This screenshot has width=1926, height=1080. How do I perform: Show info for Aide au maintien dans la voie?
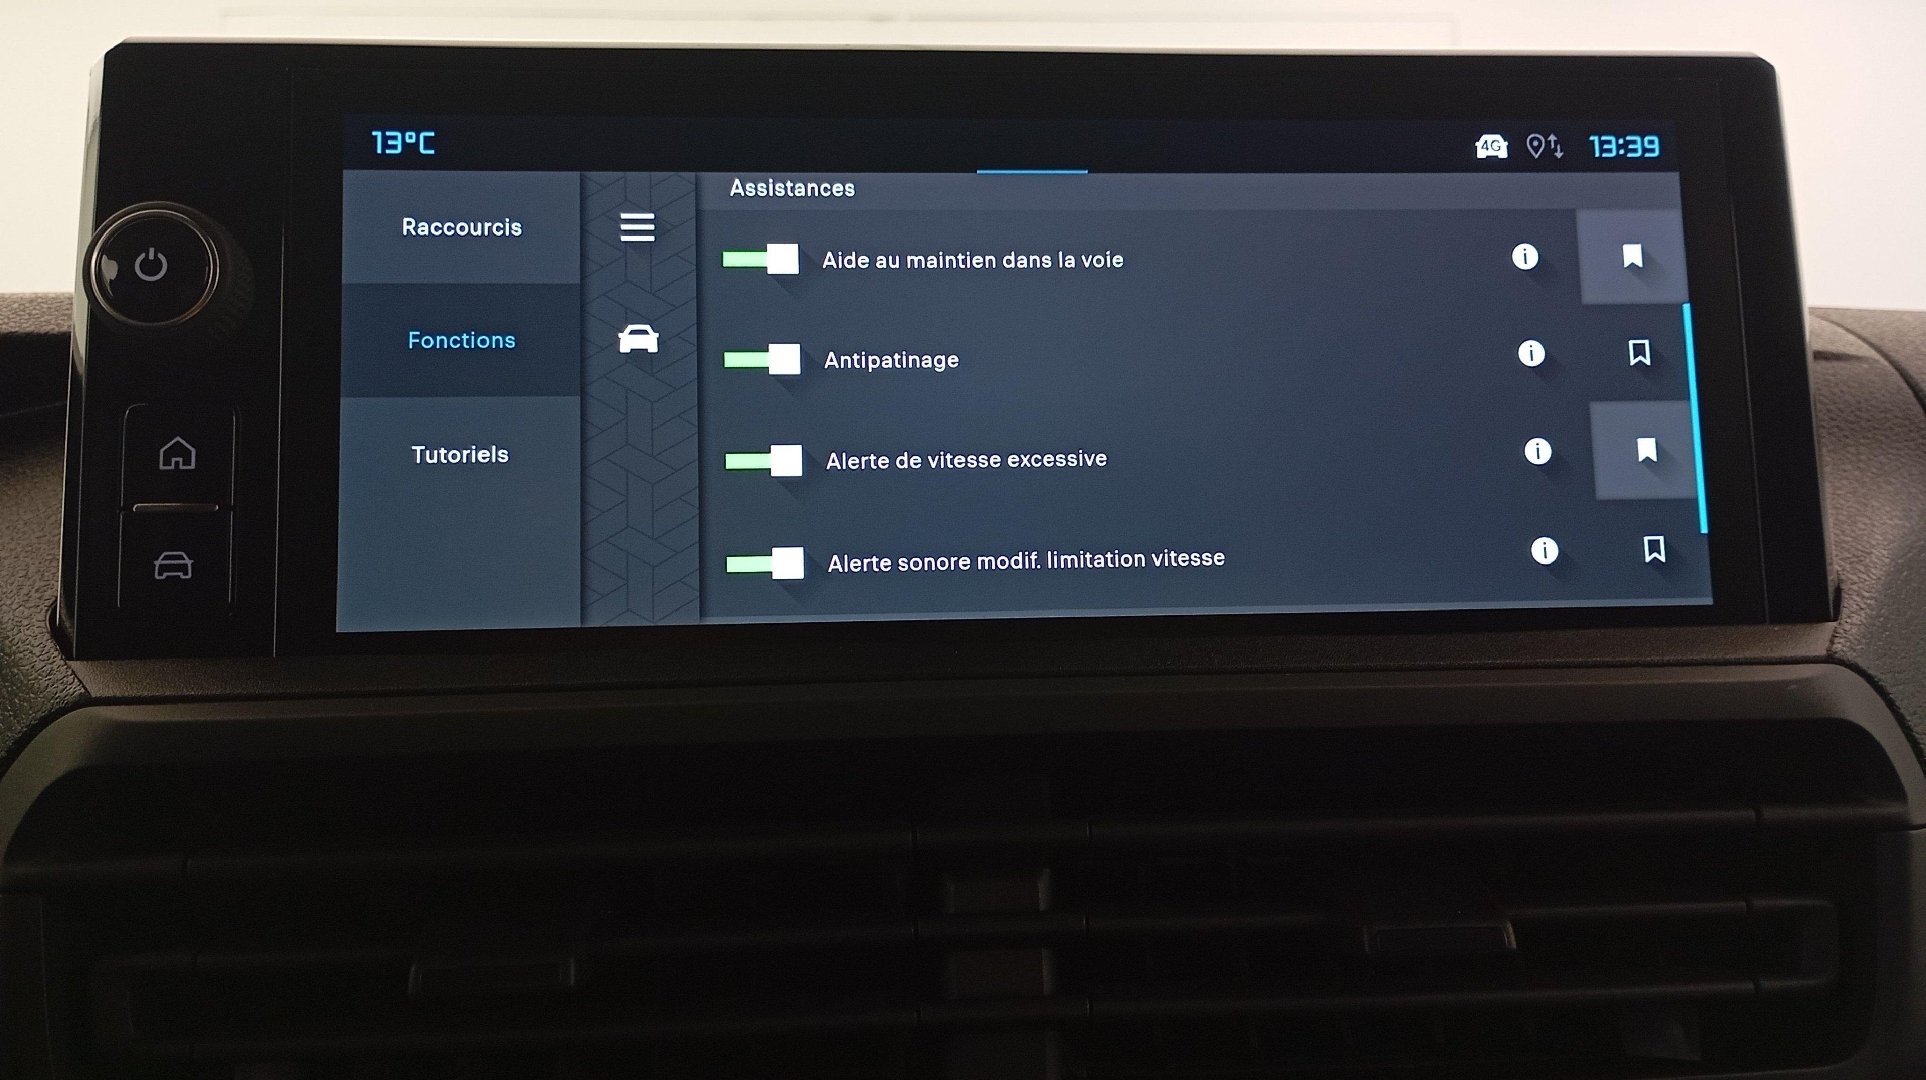pos(1524,257)
